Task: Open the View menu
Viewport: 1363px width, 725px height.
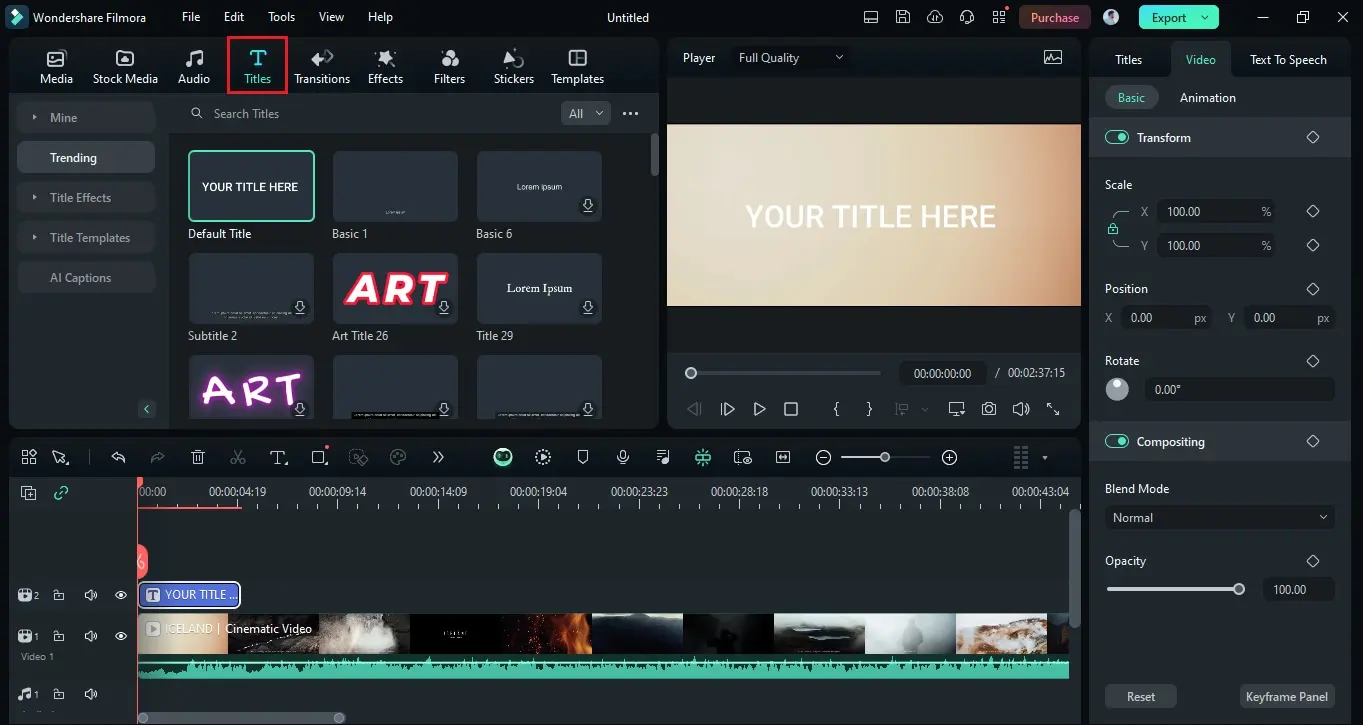Action: (331, 17)
